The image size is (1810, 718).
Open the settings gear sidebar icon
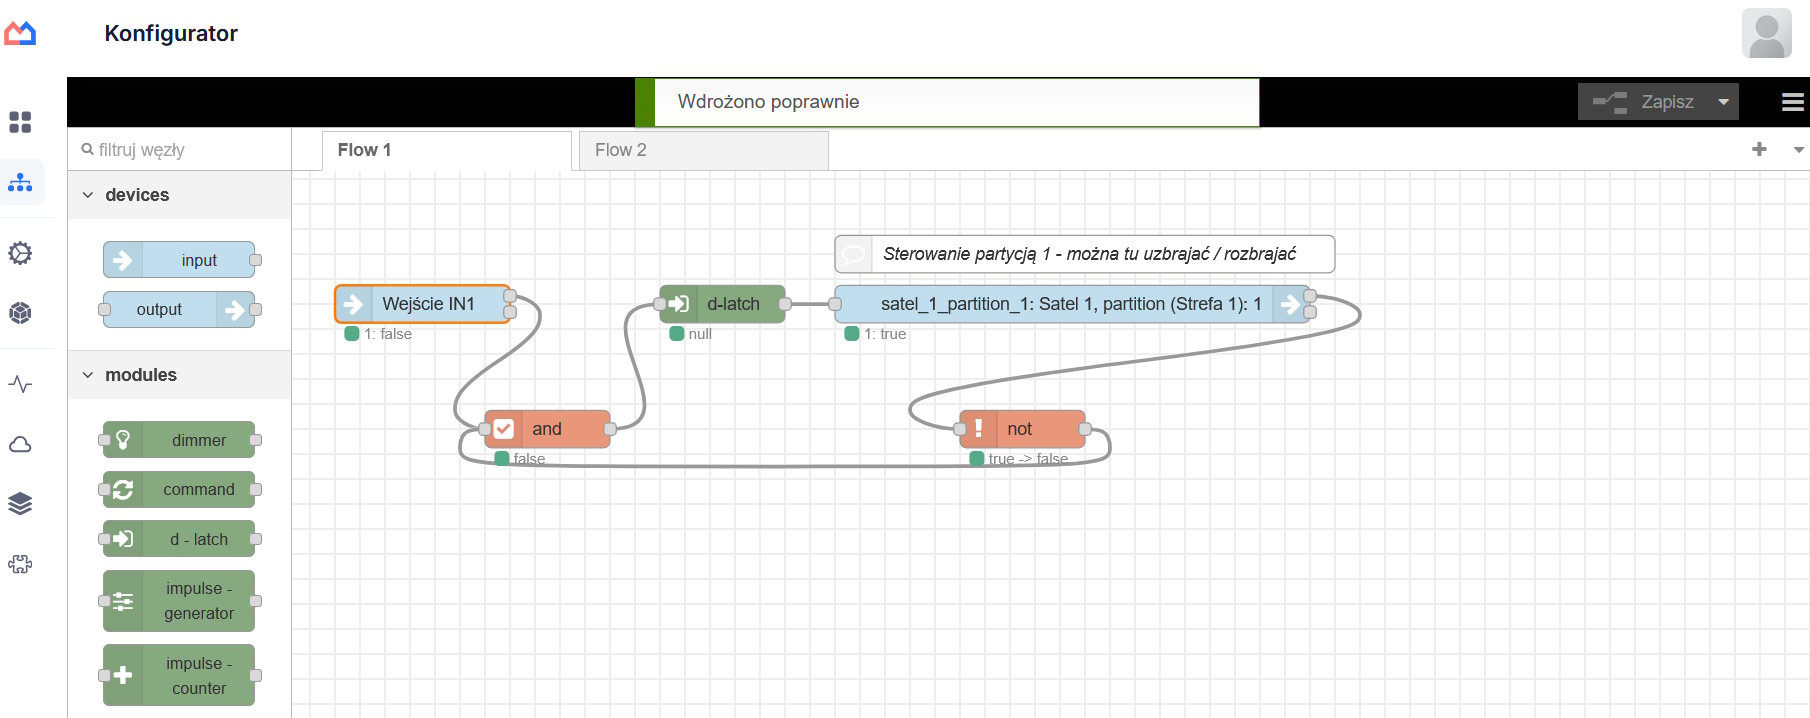coord(20,253)
